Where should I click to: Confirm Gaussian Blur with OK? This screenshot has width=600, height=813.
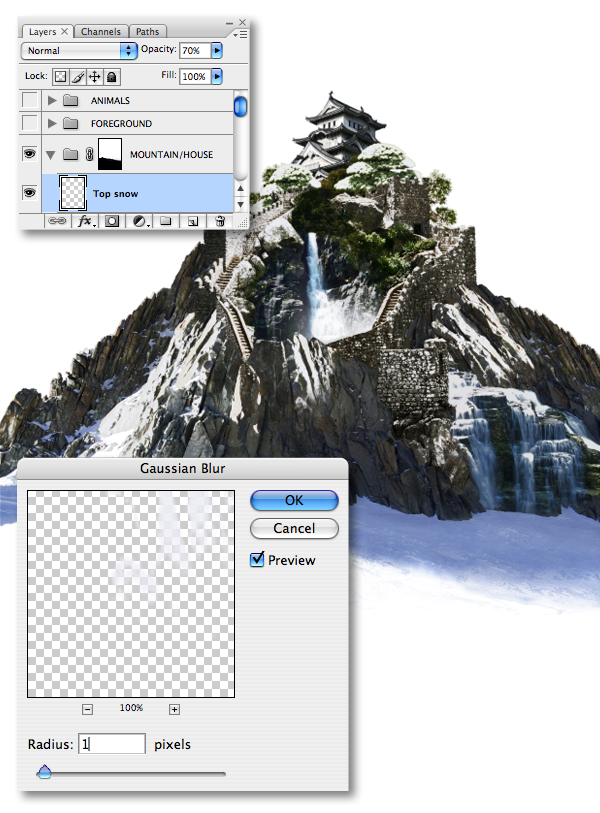[294, 500]
